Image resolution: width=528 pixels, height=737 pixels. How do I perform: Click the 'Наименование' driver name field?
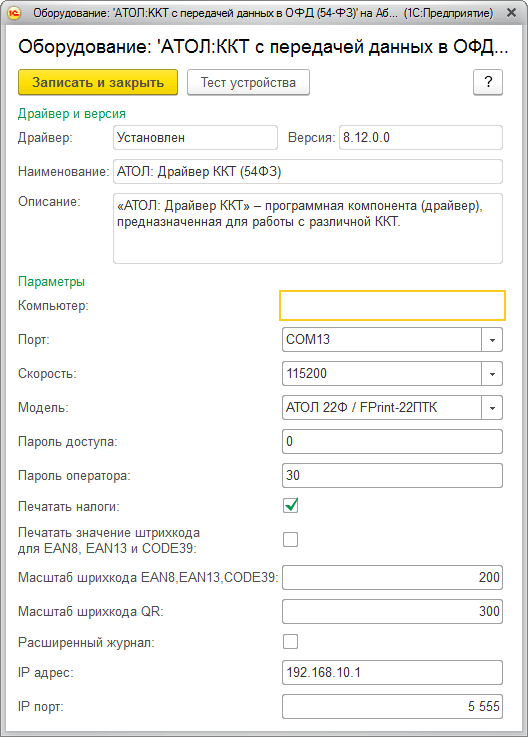tap(308, 172)
